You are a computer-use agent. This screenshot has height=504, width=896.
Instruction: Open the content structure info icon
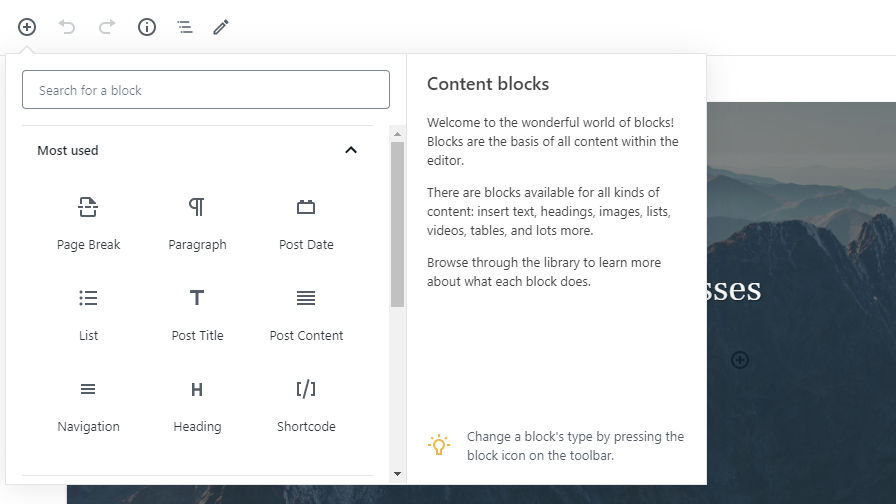[x=147, y=27]
